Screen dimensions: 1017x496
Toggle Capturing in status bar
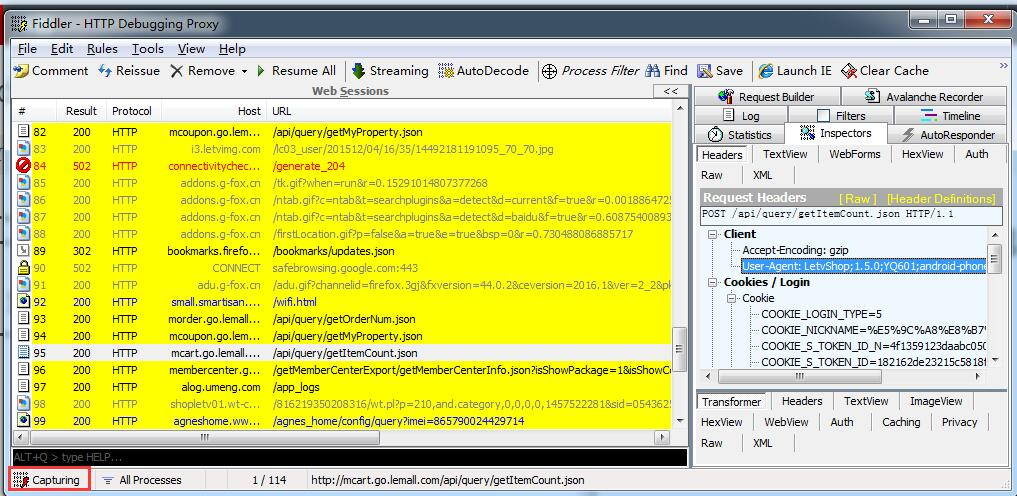pyautogui.click(x=49, y=480)
